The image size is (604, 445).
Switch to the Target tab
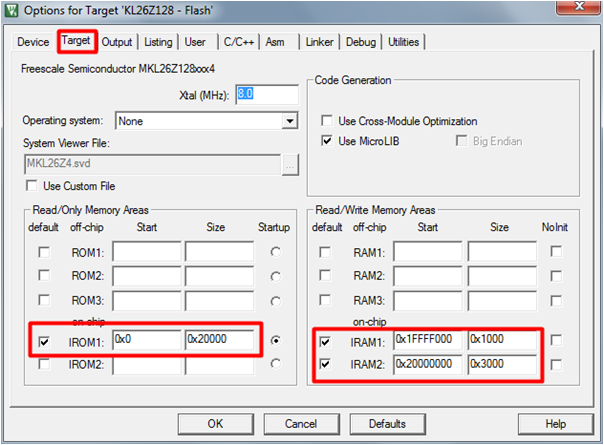(x=76, y=40)
